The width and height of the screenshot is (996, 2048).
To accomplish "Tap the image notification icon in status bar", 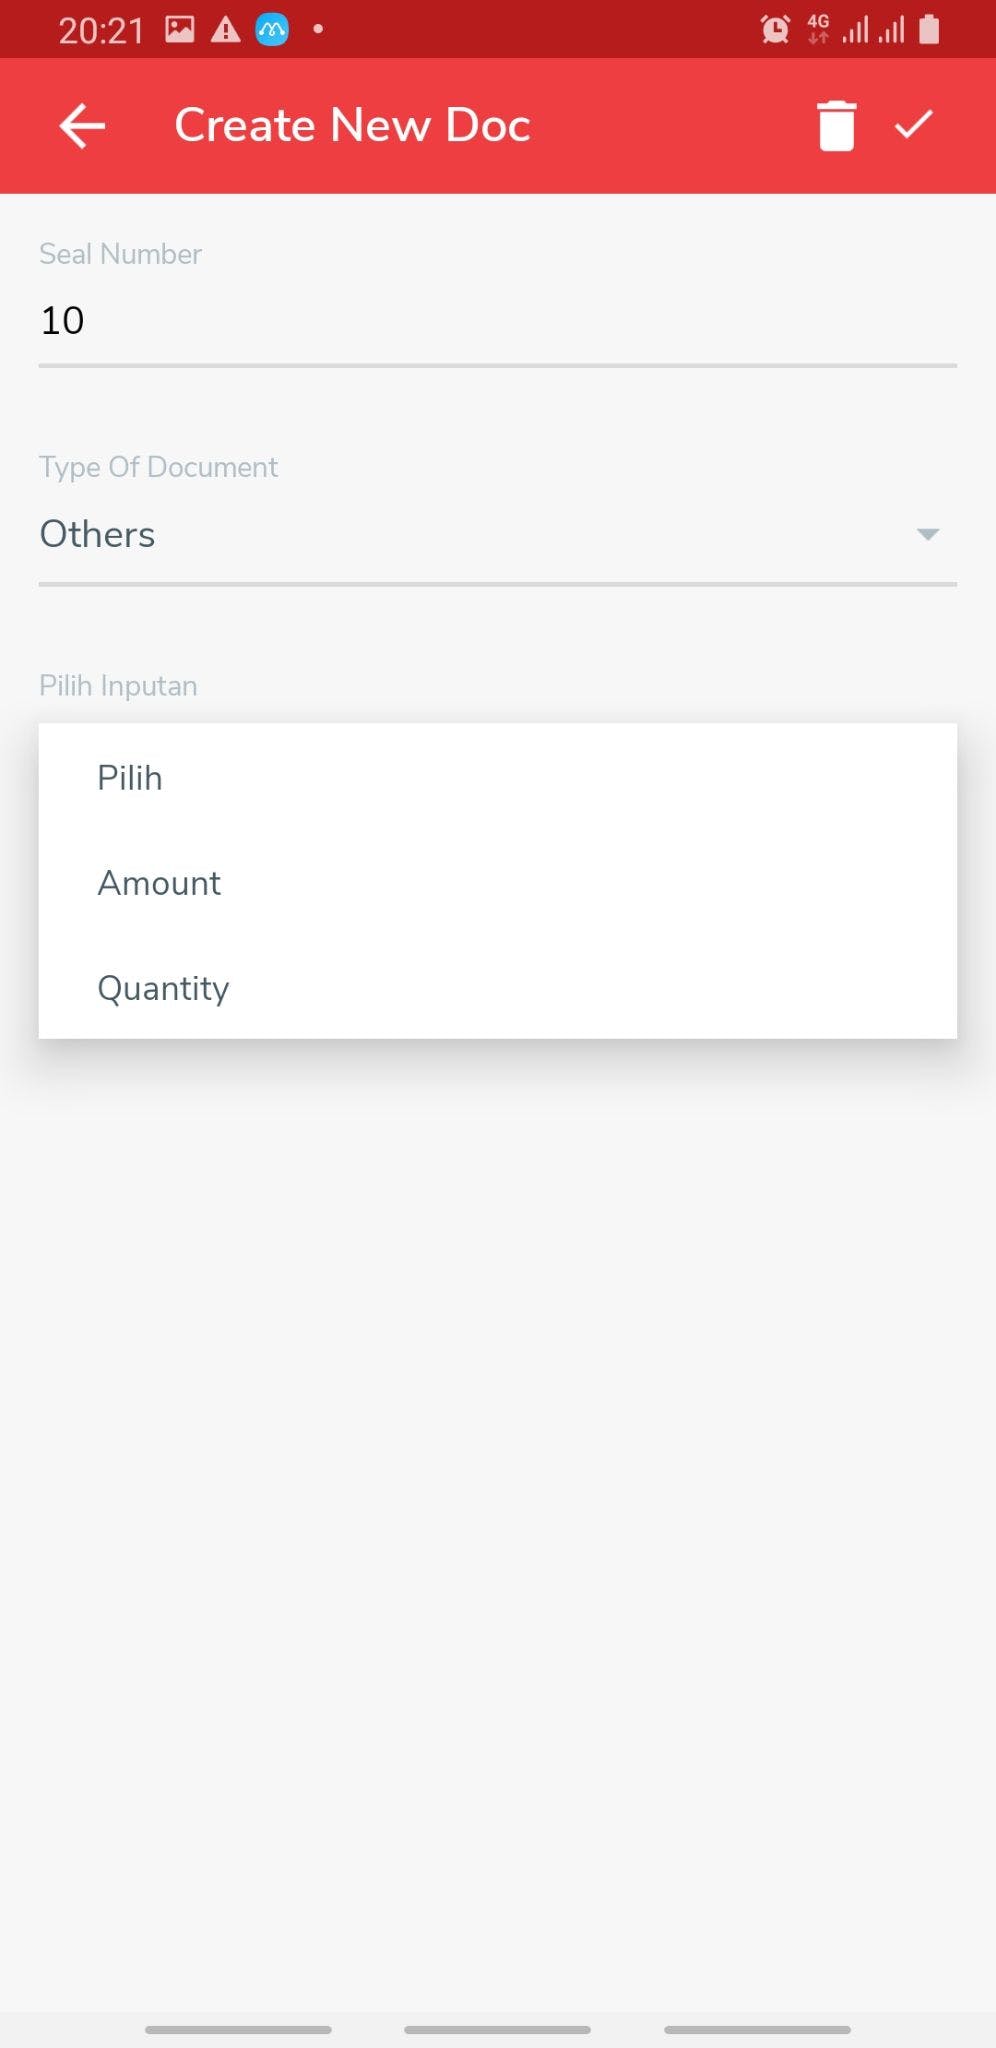I will 180,30.
